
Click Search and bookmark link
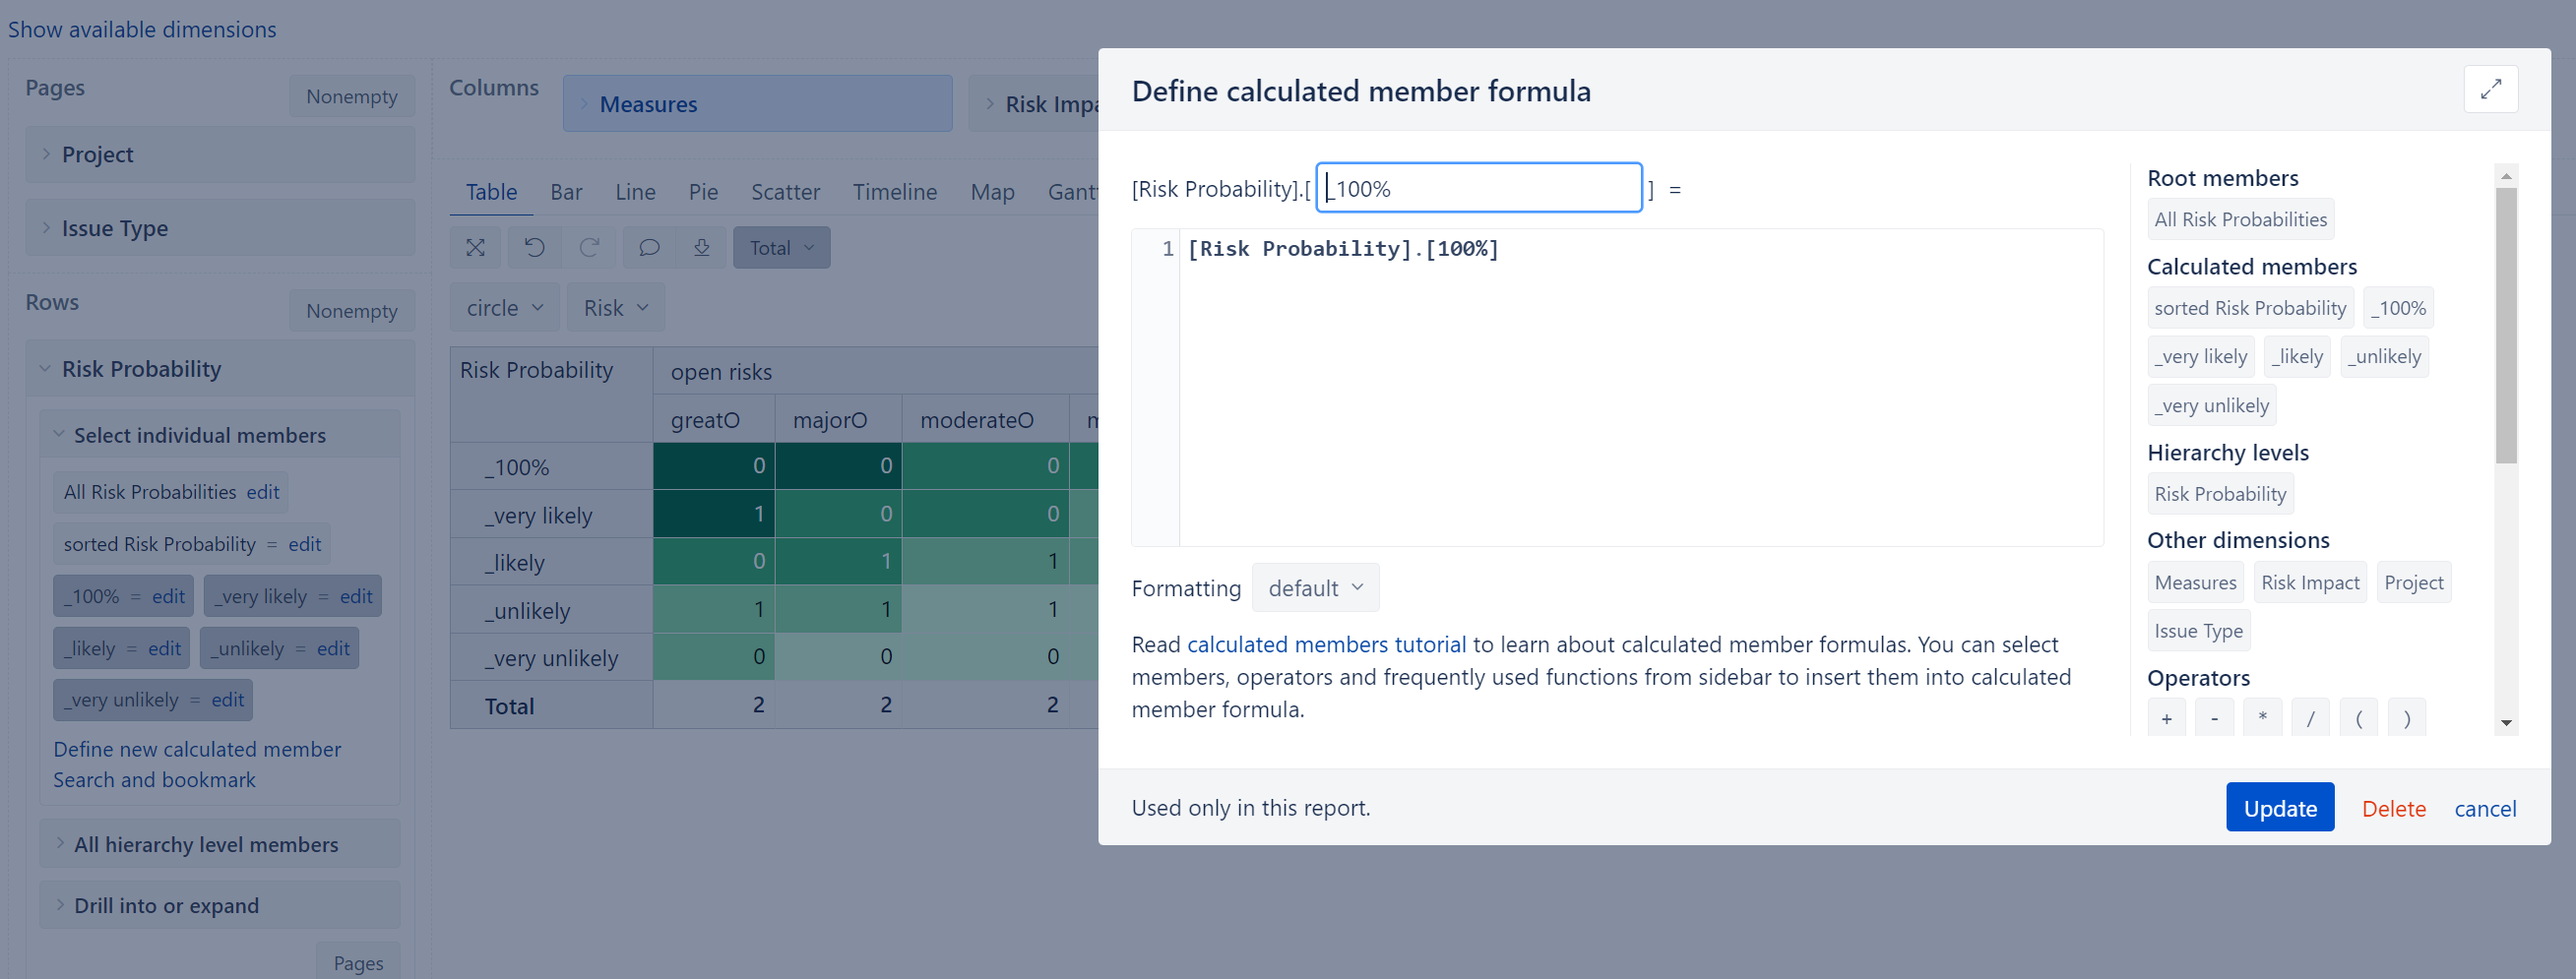tap(154, 780)
